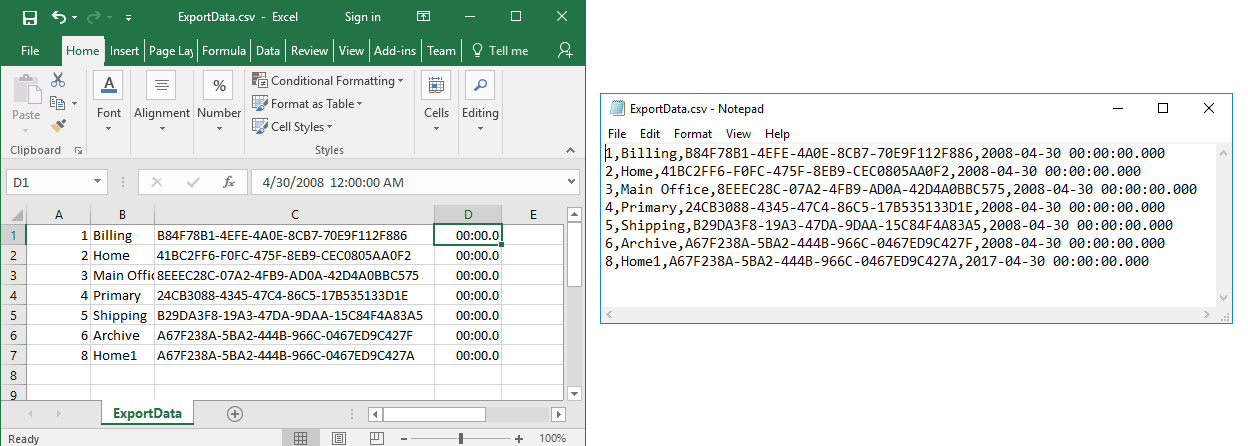Click zoom out minus button
Image resolution: width=1248 pixels, height=446 pixels.
[406, 438]
